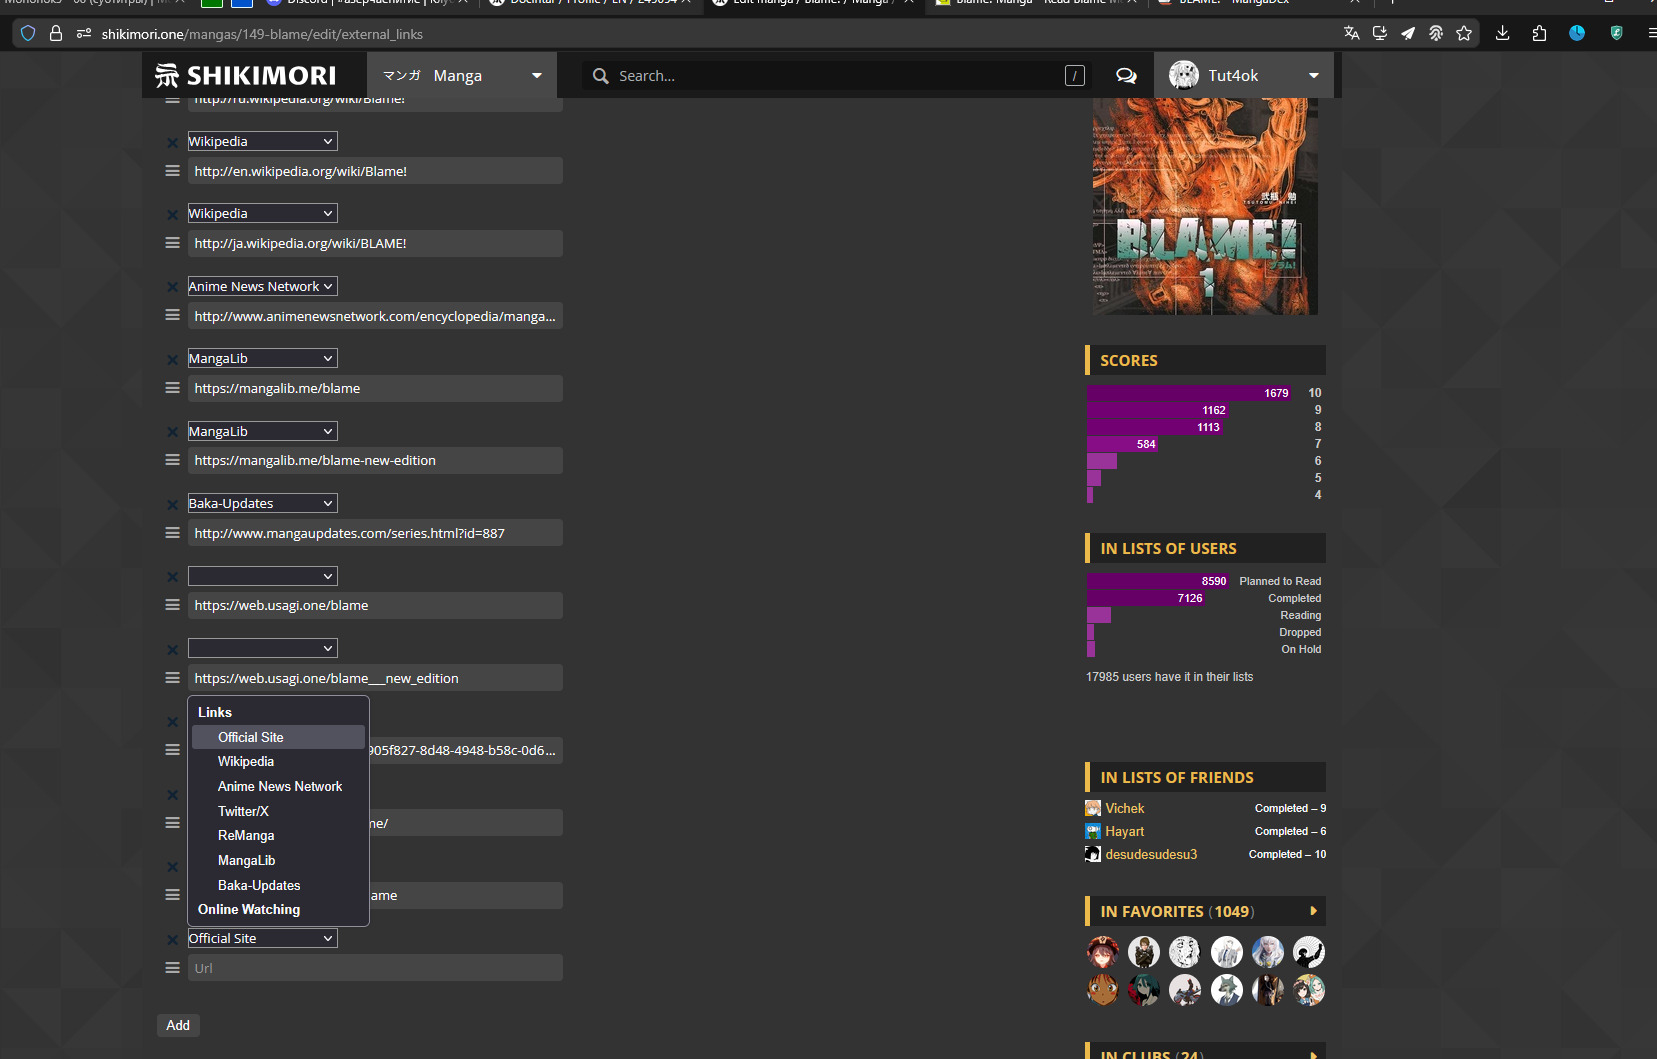1657x1059 pixels.
Task: Click the BLAME! manga cover image
Action: [1204, 206]
